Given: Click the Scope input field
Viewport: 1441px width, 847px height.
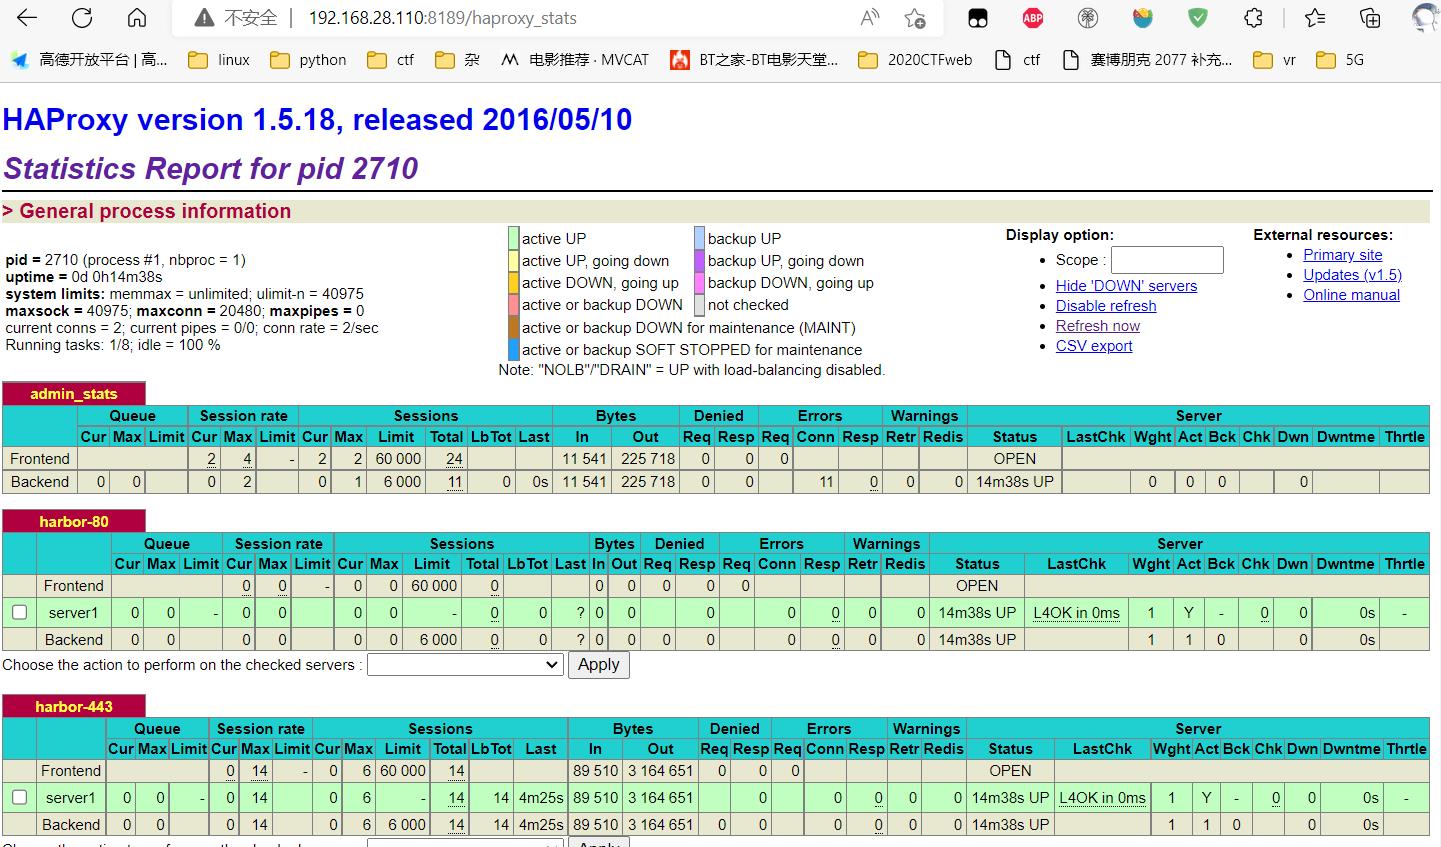Looking at the screenshot, I should pyautogui.click(x=1167, y=260).
